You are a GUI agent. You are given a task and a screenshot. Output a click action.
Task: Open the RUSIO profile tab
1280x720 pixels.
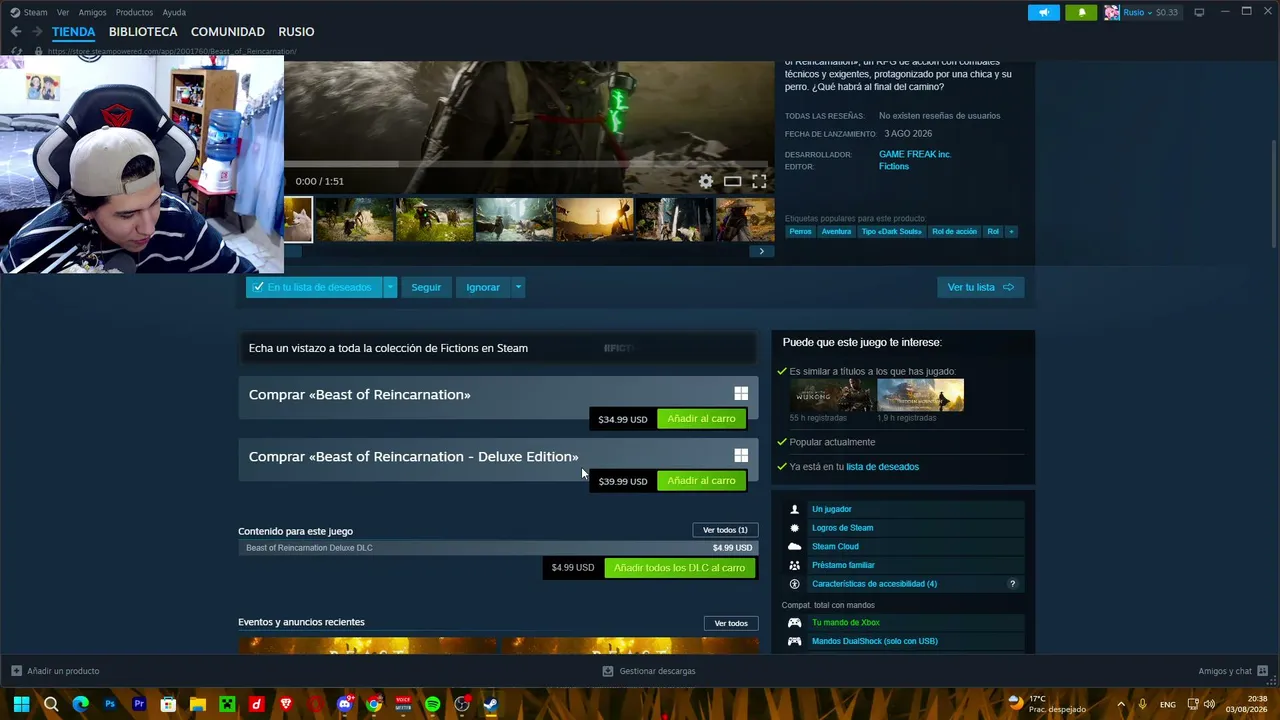pyautogui.click(x=296, y=32)
